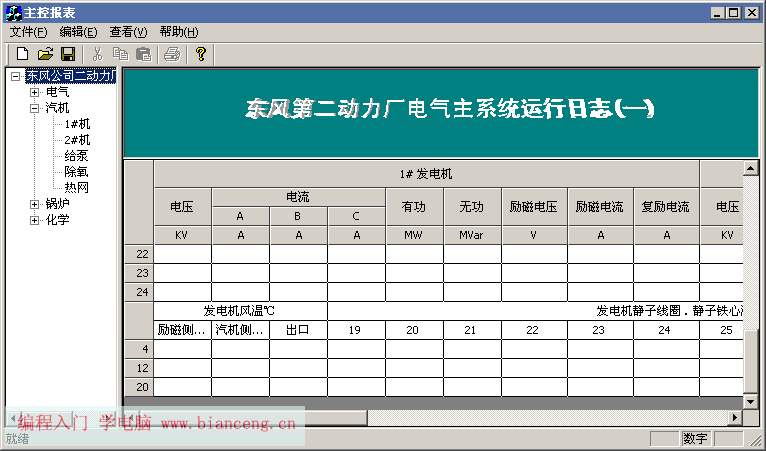Image resolution: width=766 pixels, height=451 pixels.
Task: Expand the 化学 tree node
Action: pyautogui.click(x=34, y=220)
